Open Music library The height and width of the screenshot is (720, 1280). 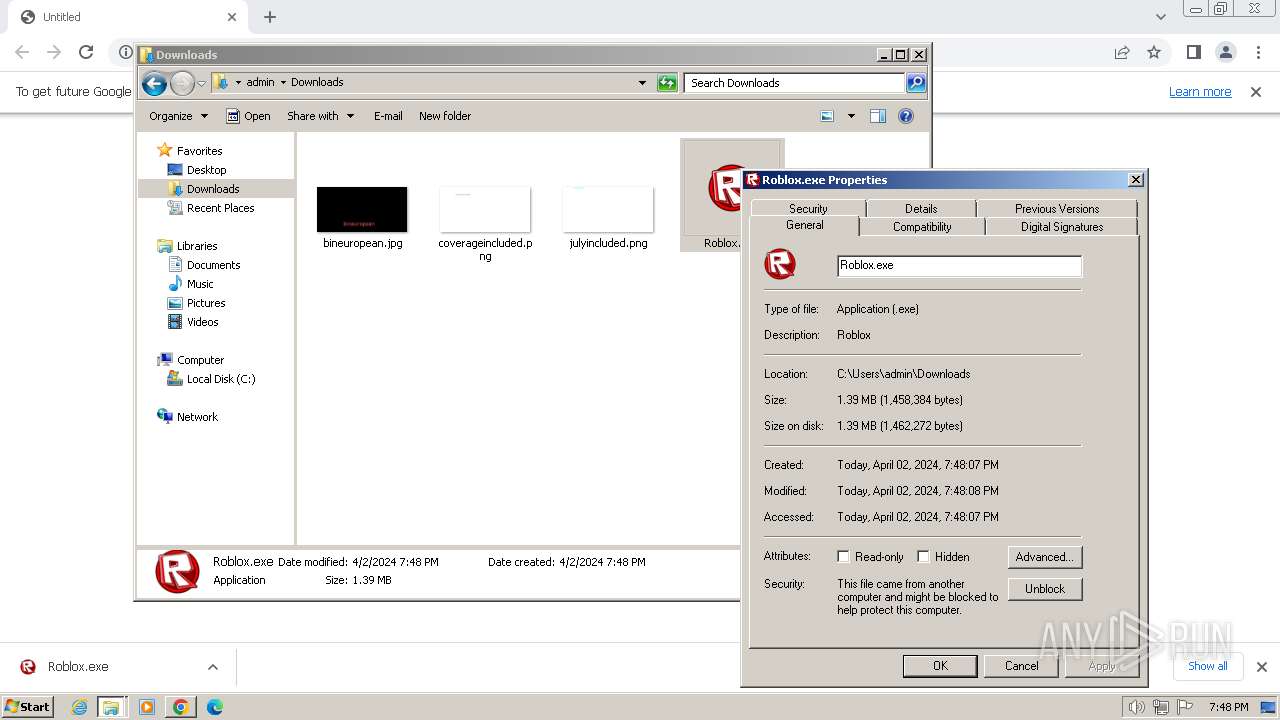click(190, 284)
